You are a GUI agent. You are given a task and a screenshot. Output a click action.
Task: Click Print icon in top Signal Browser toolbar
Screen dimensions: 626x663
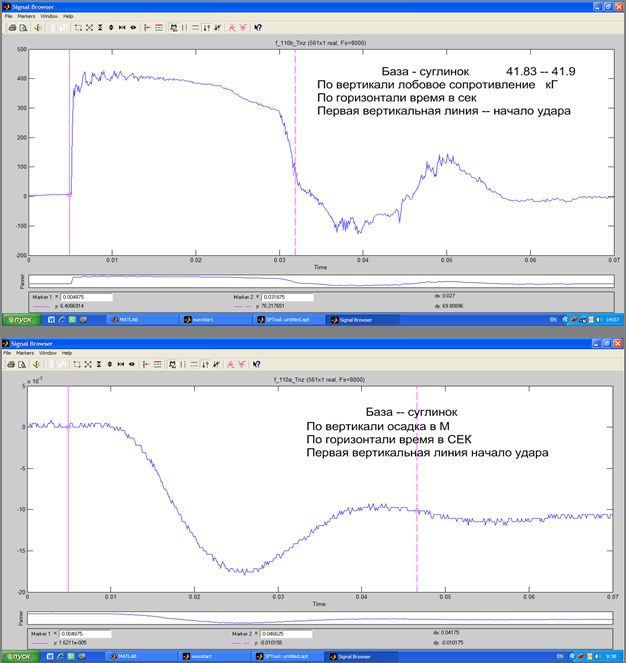12,28
